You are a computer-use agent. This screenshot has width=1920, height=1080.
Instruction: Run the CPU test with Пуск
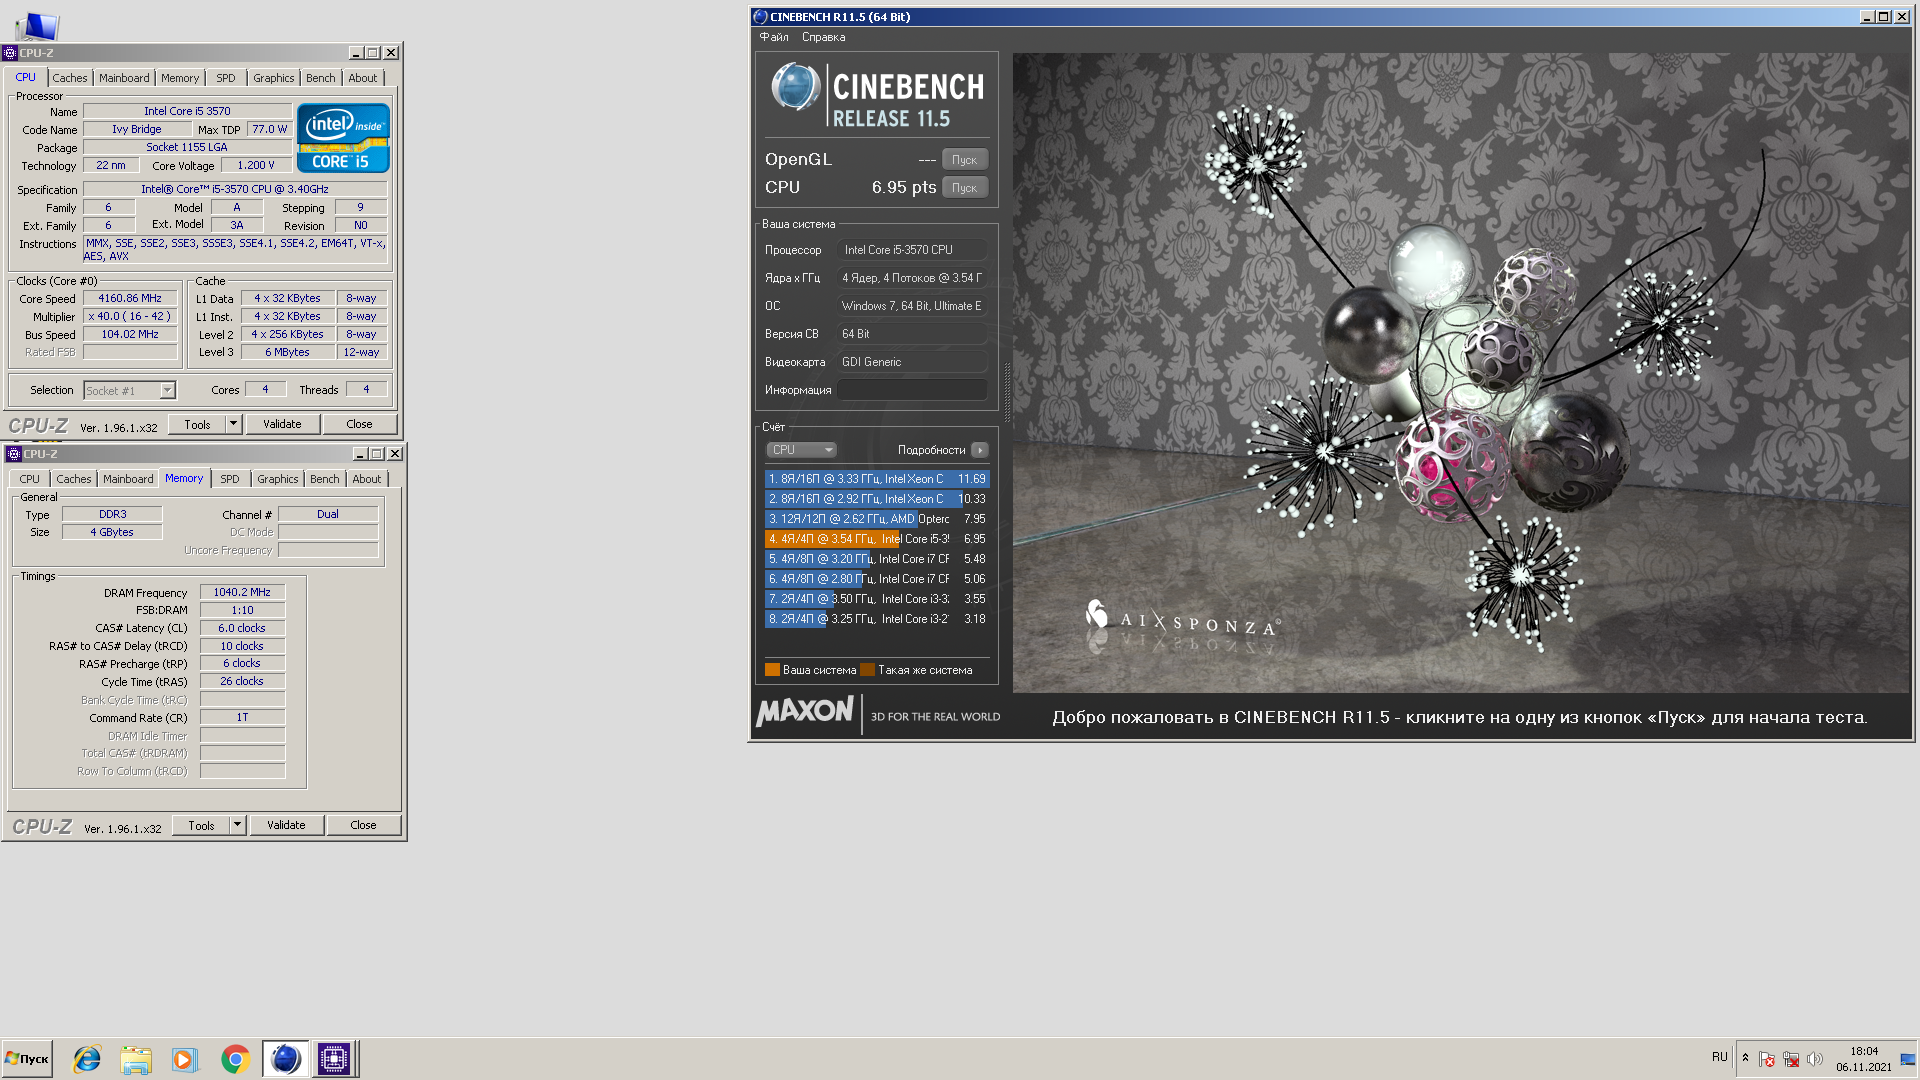[964, 188]
